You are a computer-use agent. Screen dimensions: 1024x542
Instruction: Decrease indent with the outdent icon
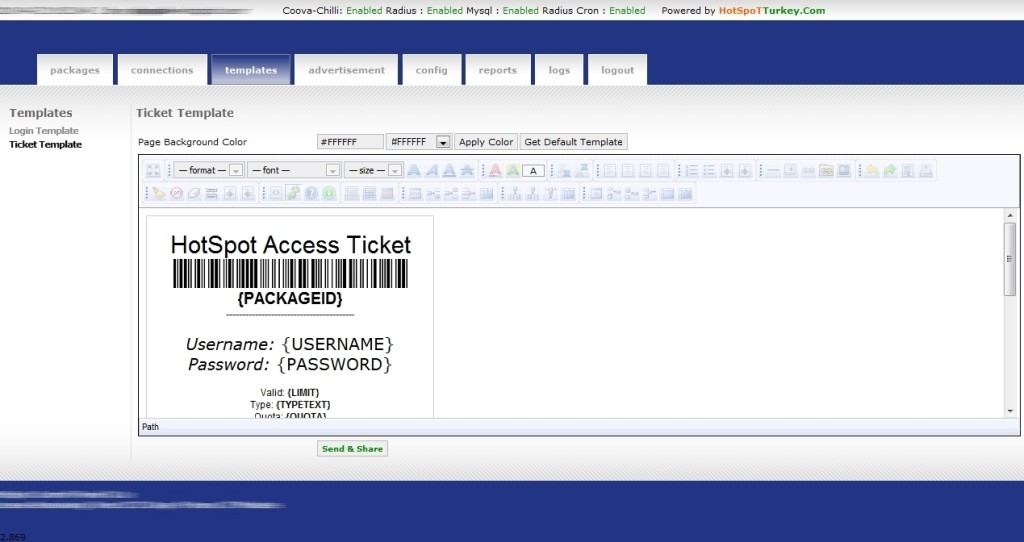[x=727, y=170]
